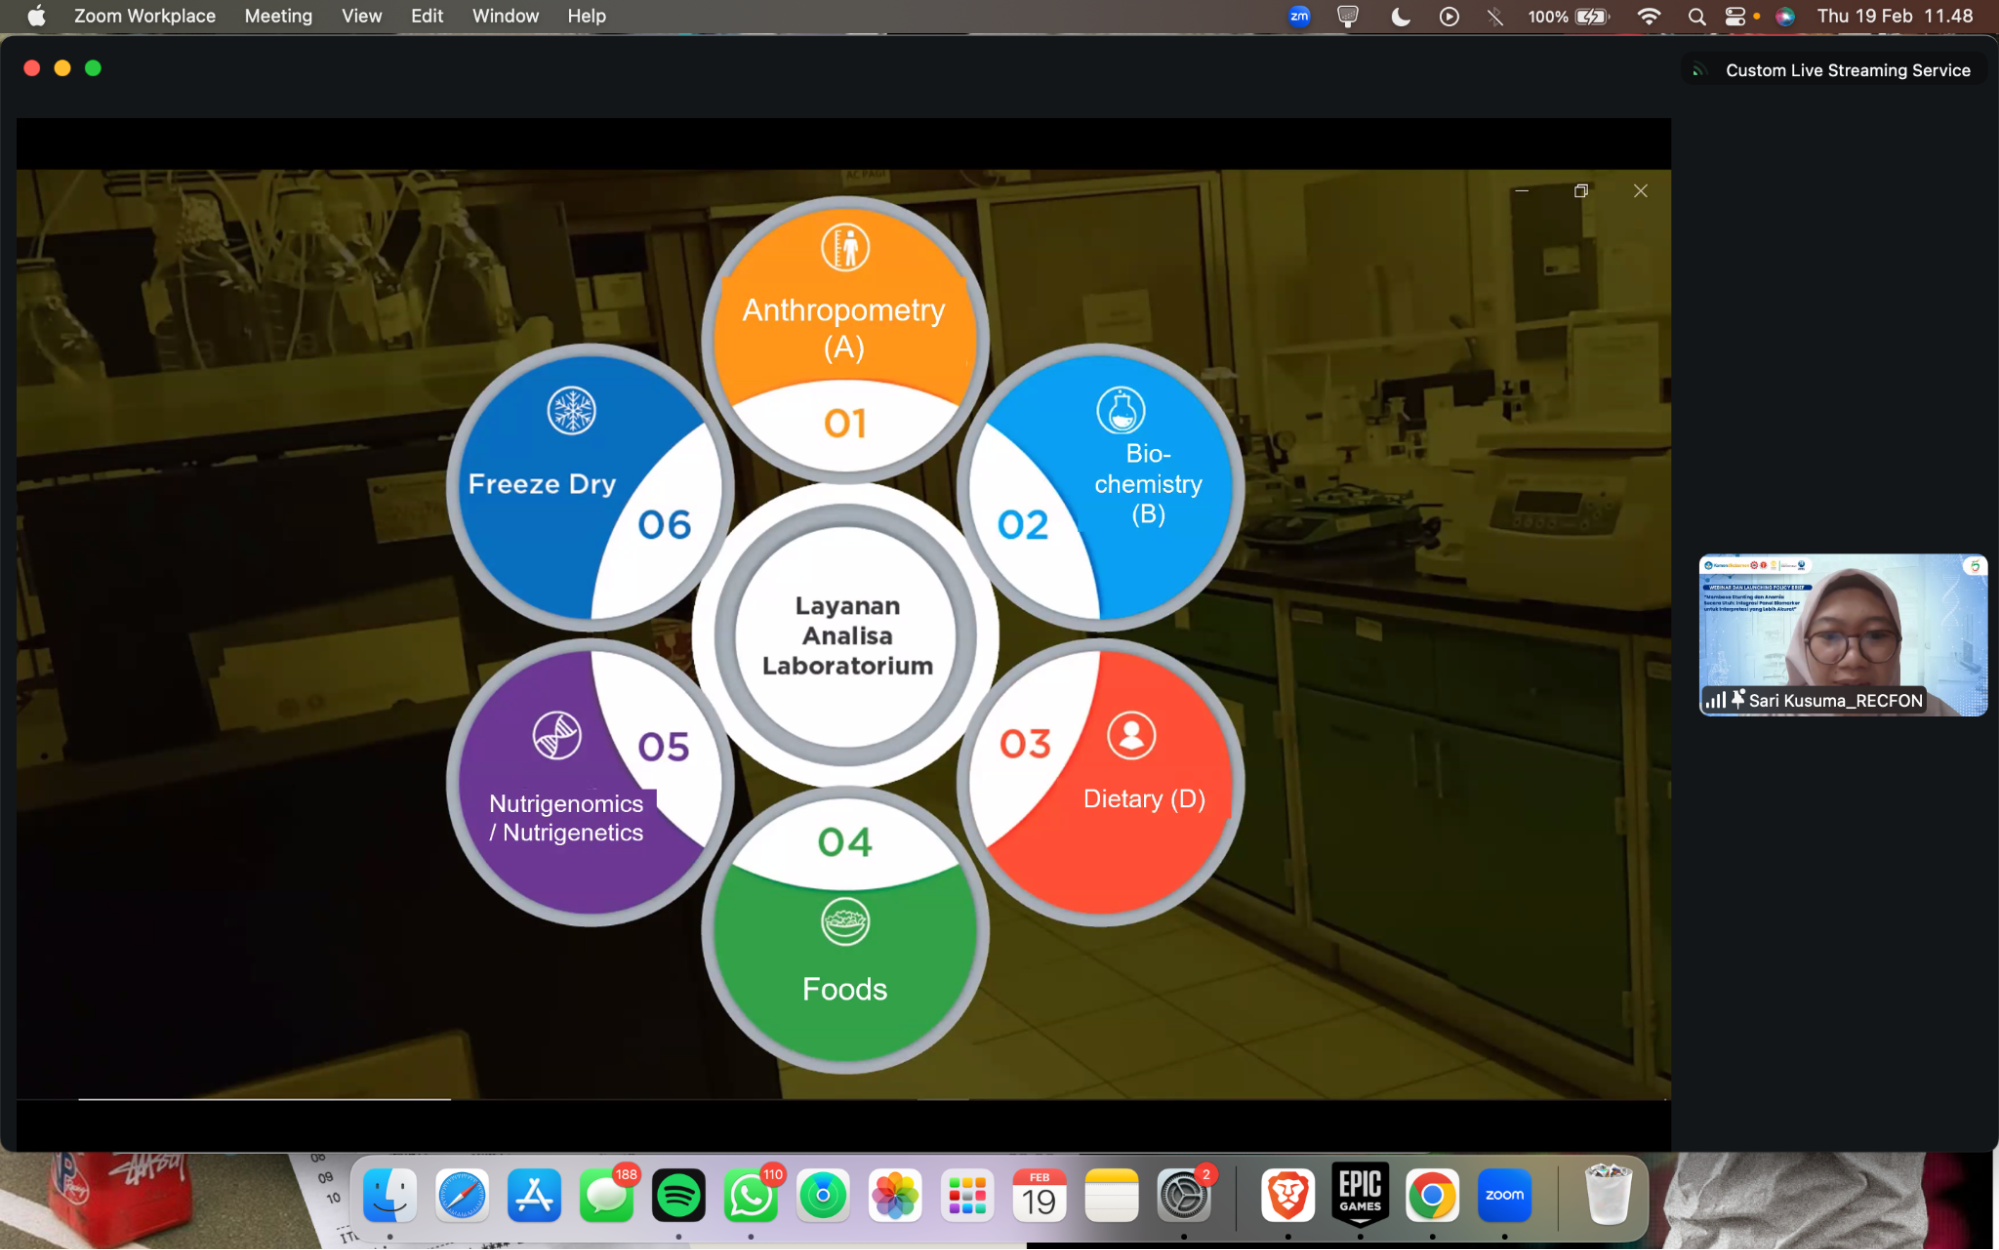Toggle the Wi-Fi menu bar icon
This screenshot has height=1250, width=1999.
(x=1648, y=16)
